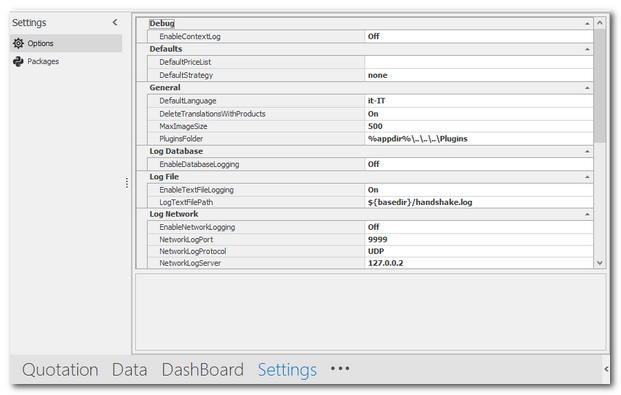Click the property grid vertical scrollbar thumb
The image size is (621, 395).
600,86
